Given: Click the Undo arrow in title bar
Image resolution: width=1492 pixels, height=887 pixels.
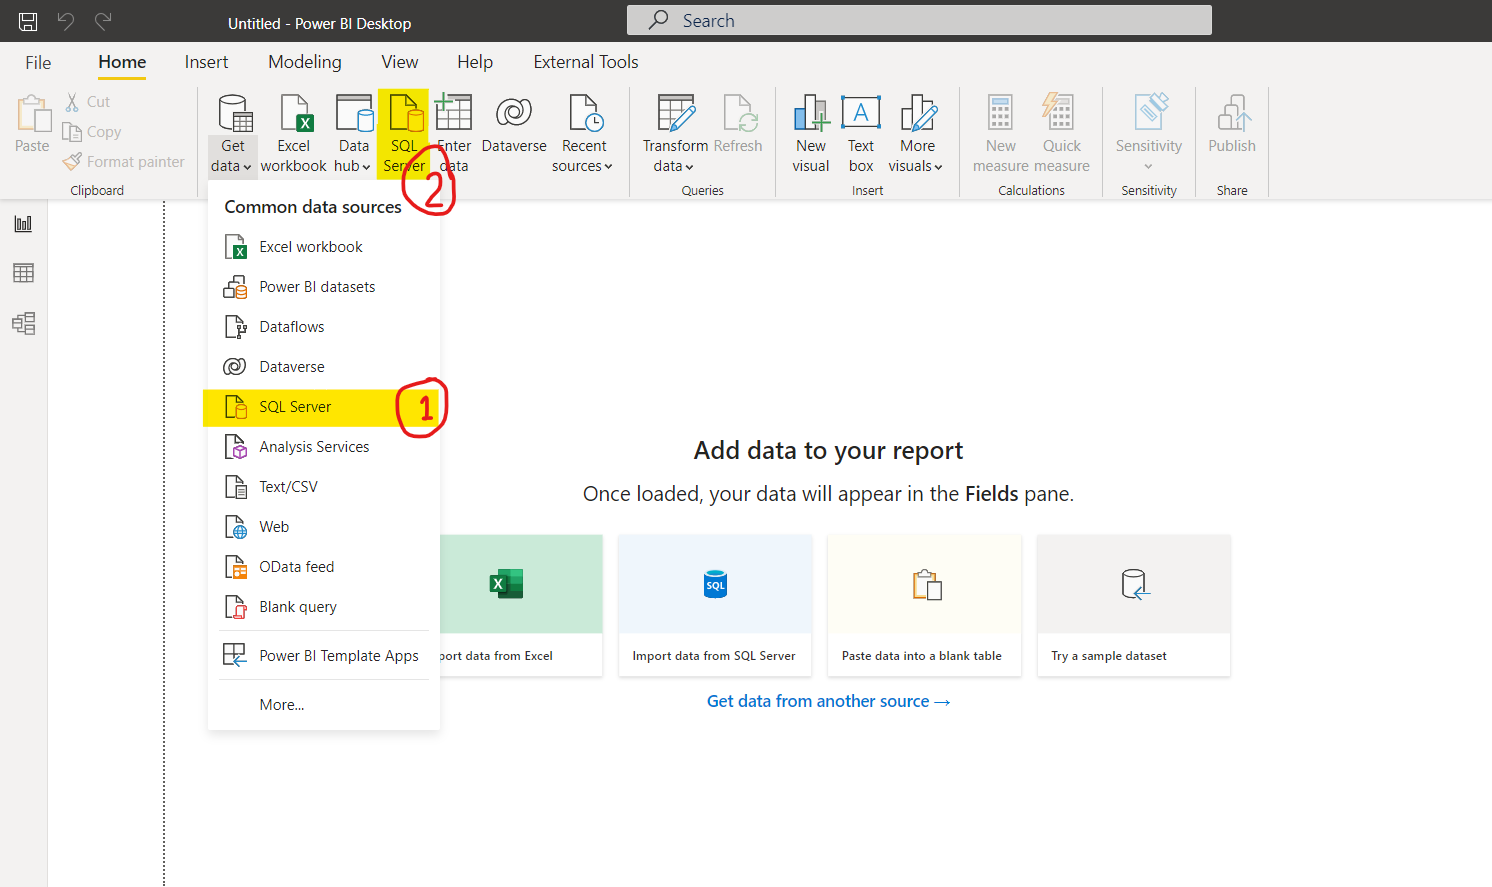Looking at the screenshot, I should click(65, 21).
